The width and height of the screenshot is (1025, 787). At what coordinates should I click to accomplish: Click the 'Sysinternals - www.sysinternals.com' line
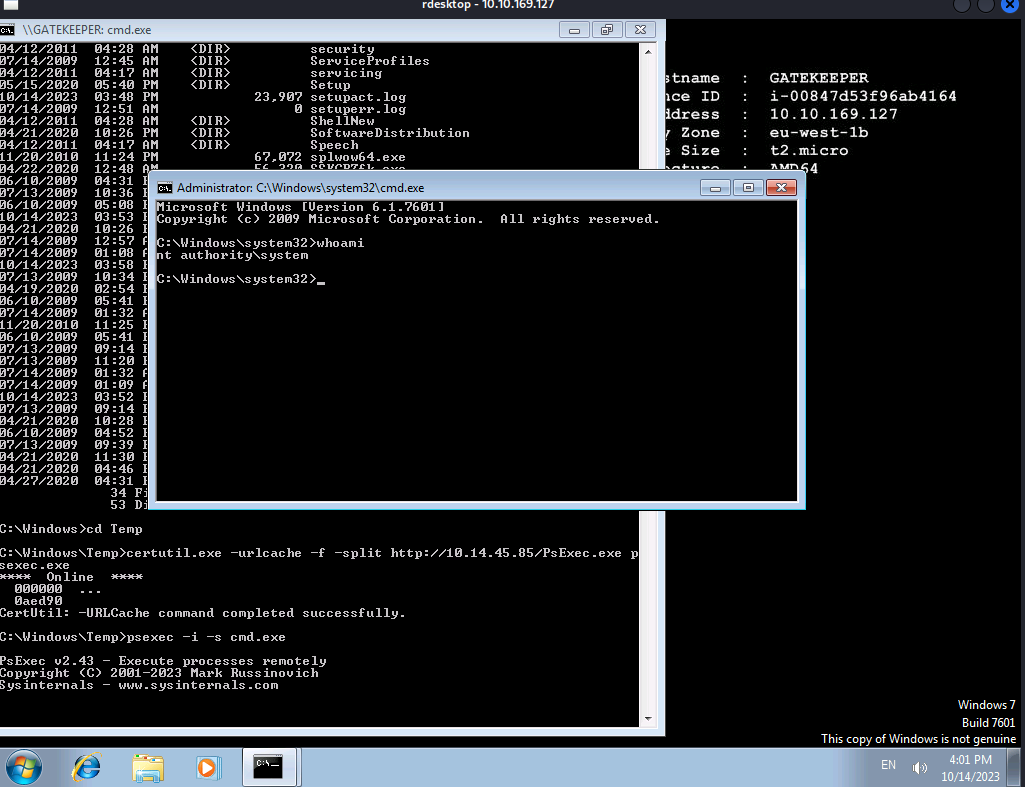pos(139,685)
